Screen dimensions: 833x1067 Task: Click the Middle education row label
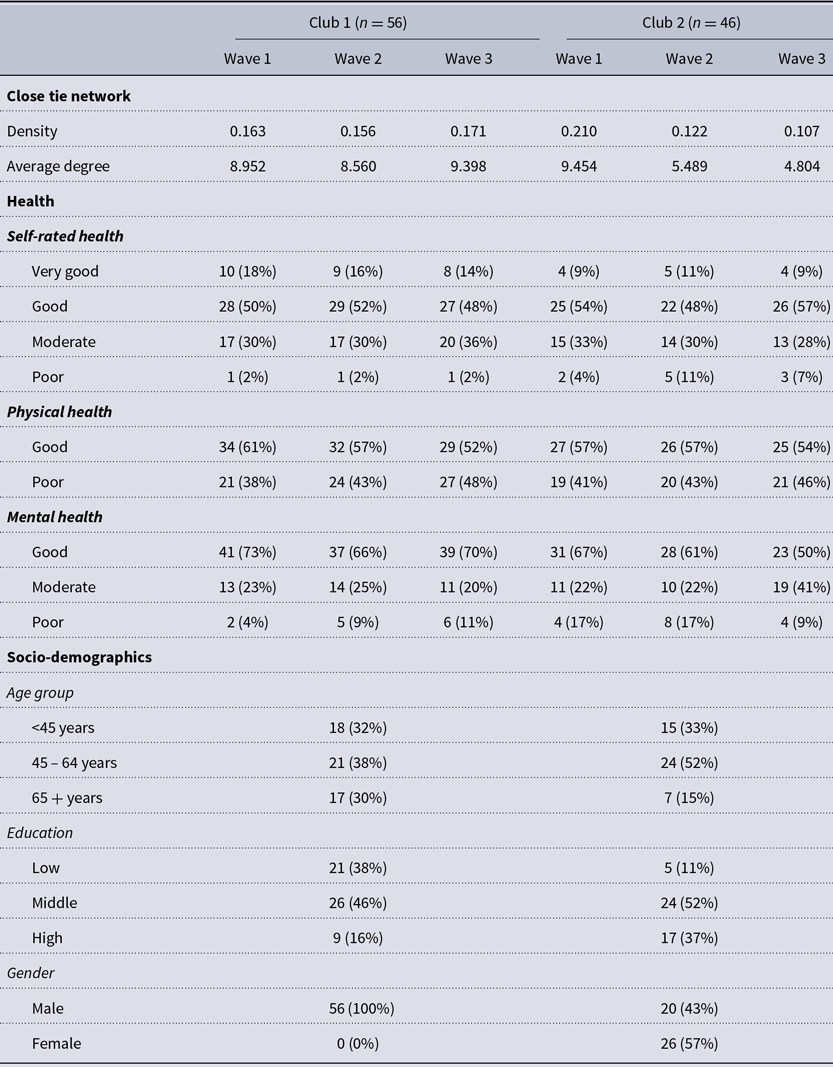pos(54,903)
